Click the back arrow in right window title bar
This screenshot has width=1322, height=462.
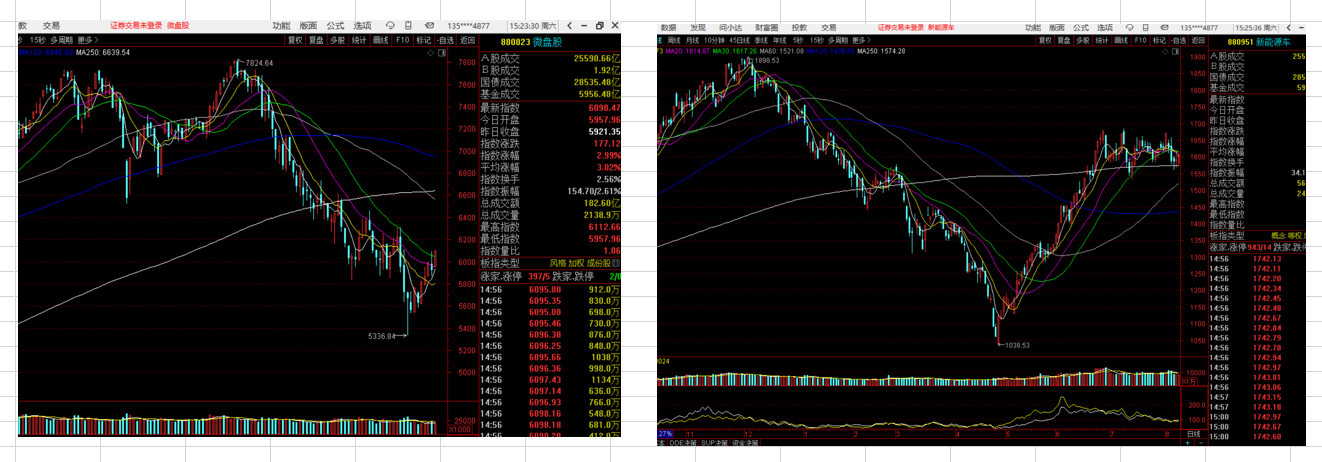(1289, 28)
